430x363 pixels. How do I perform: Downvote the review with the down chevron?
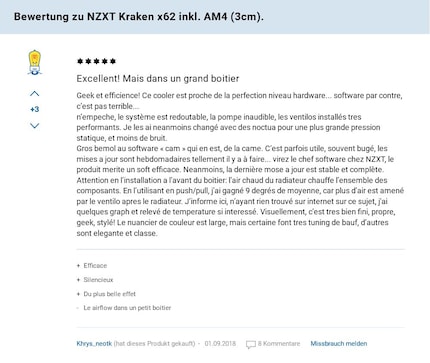[x=35, y=126]
